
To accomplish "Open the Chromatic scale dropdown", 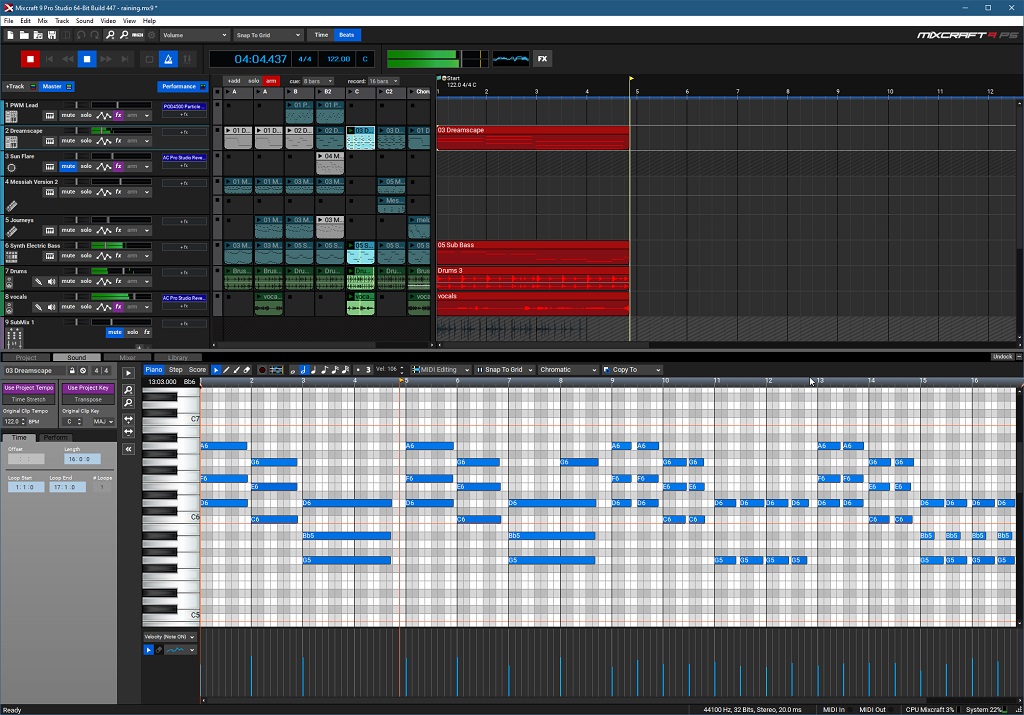I will 567,369.
